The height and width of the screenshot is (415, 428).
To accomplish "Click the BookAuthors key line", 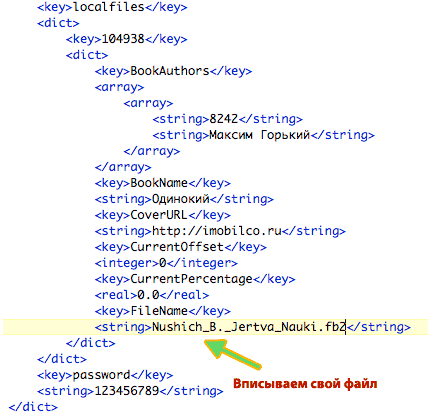I will click(173, 71).
